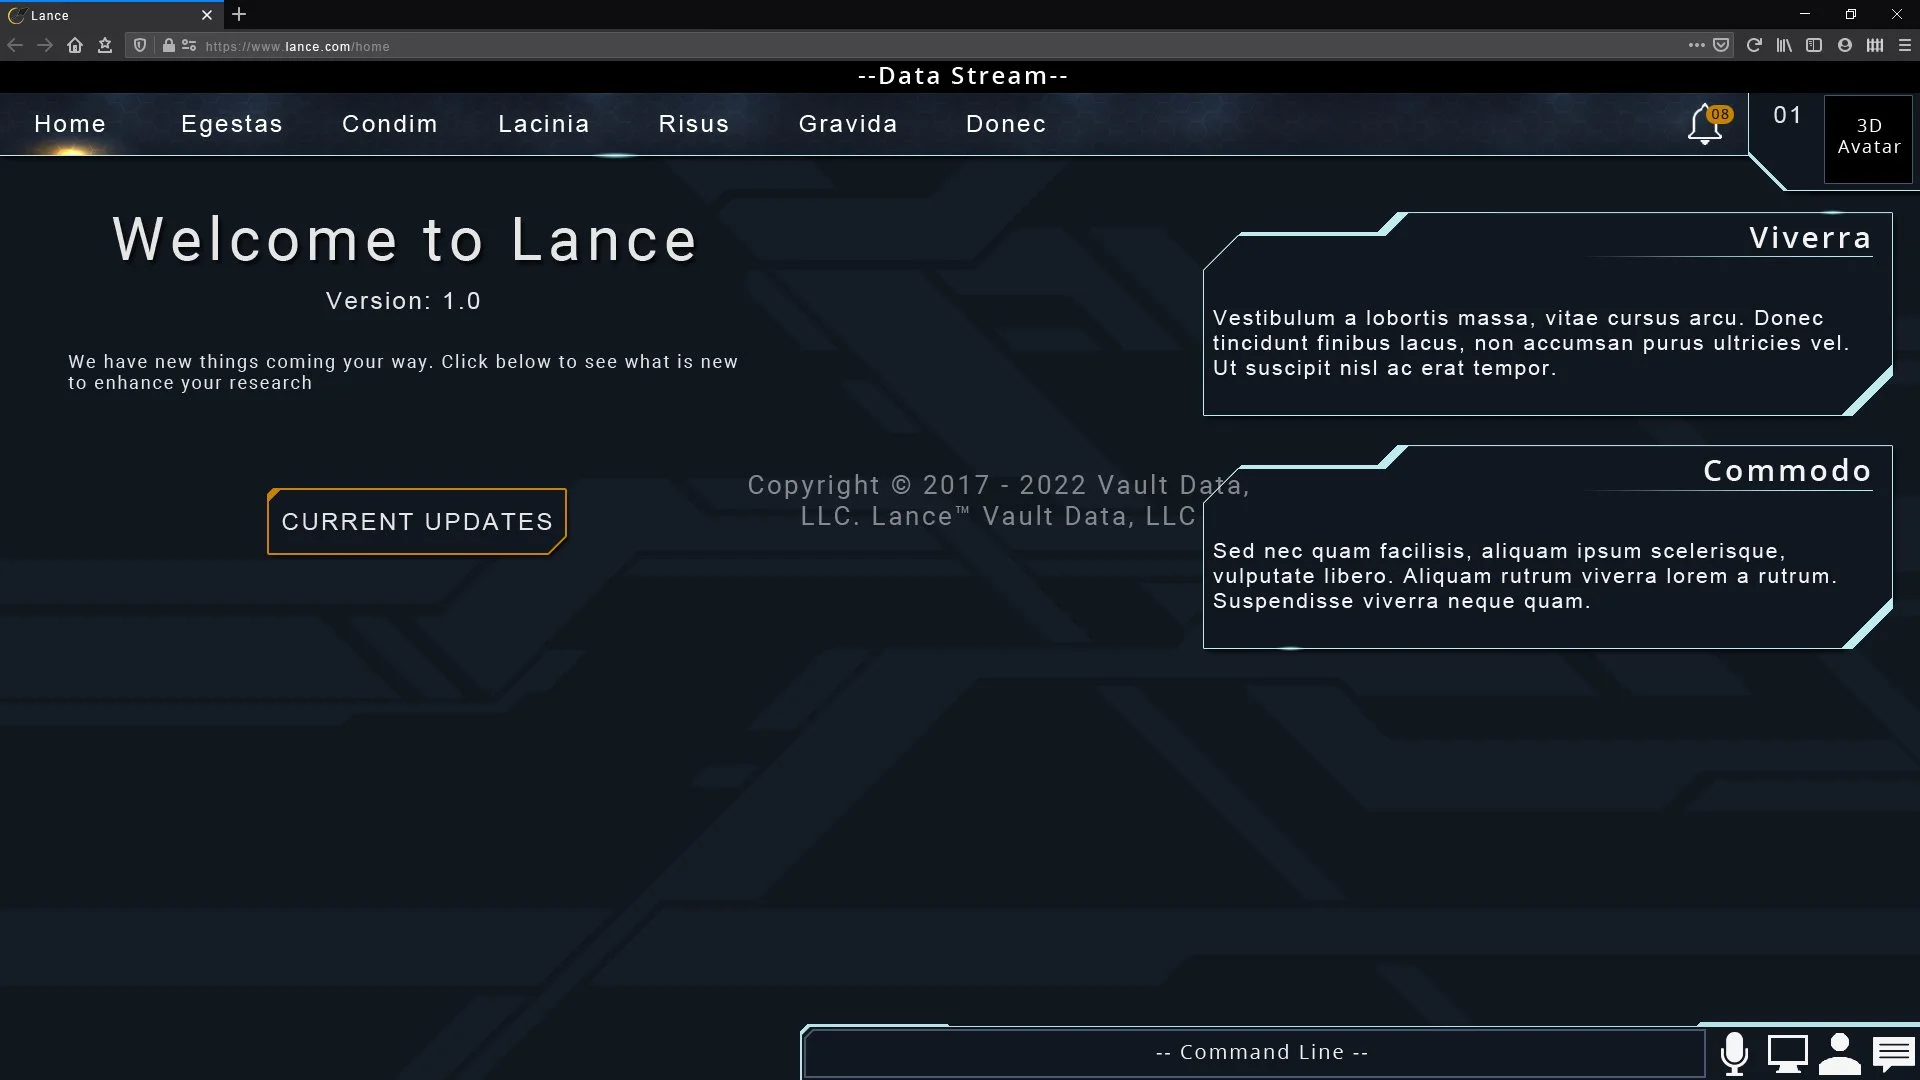Screen dimensions: 1920x1080
Task: Open page actions three-dot menu
Action: coord(1696,45)
